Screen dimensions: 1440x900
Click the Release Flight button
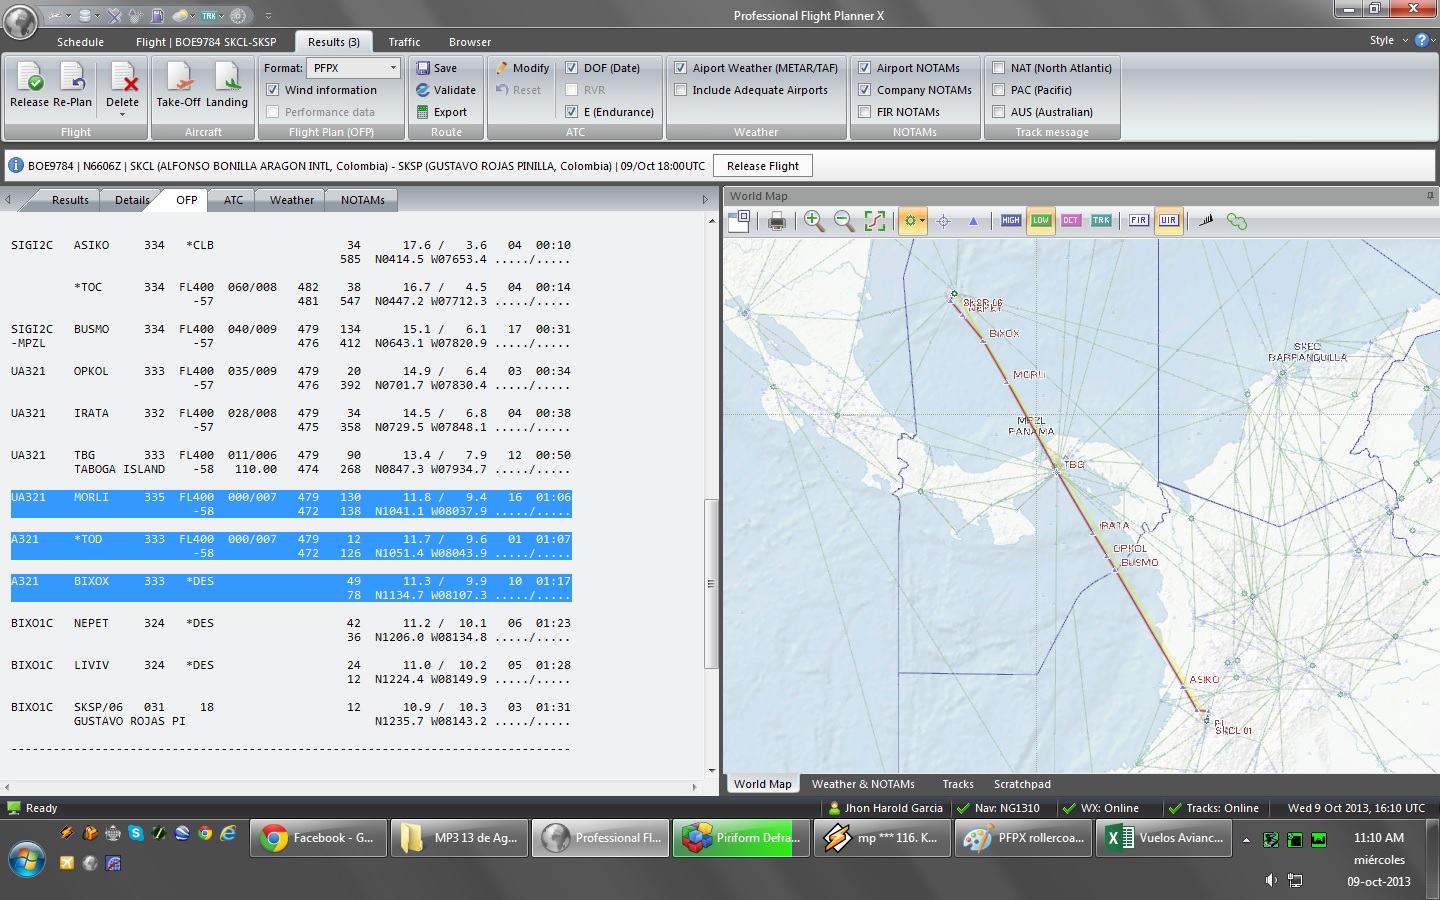coord(763,166)
